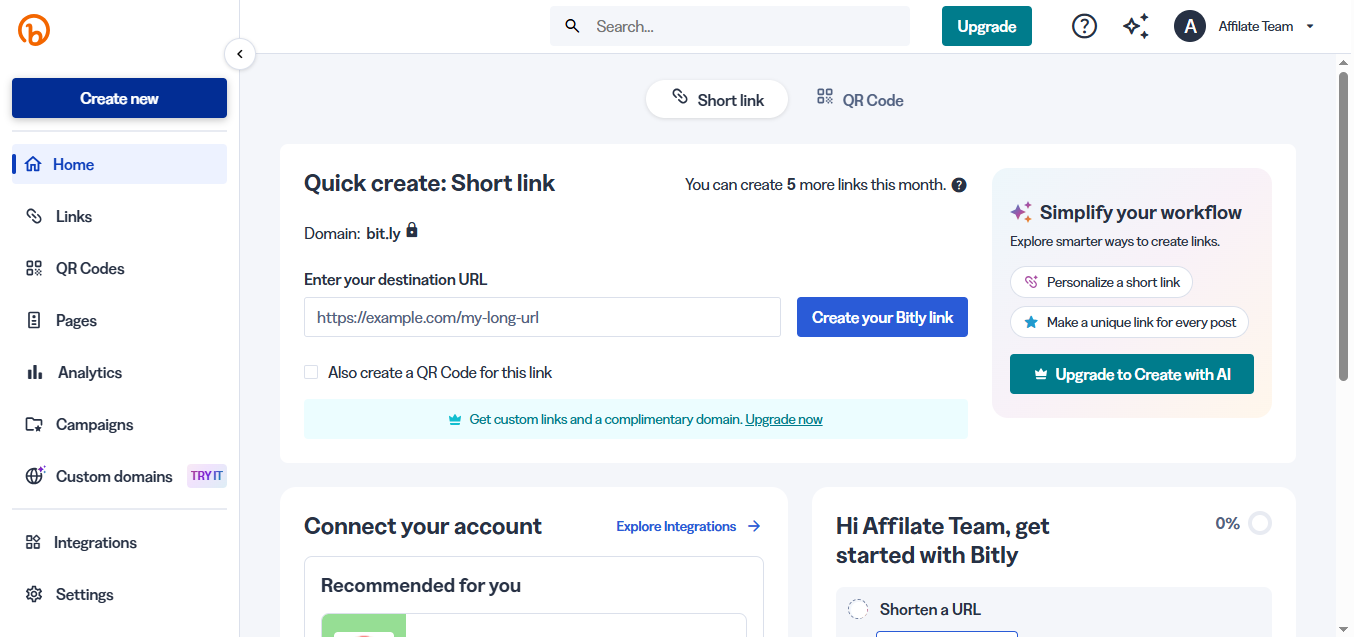Click the account avatar letter A
1354x637 pixels.
tap(1189, 26)
